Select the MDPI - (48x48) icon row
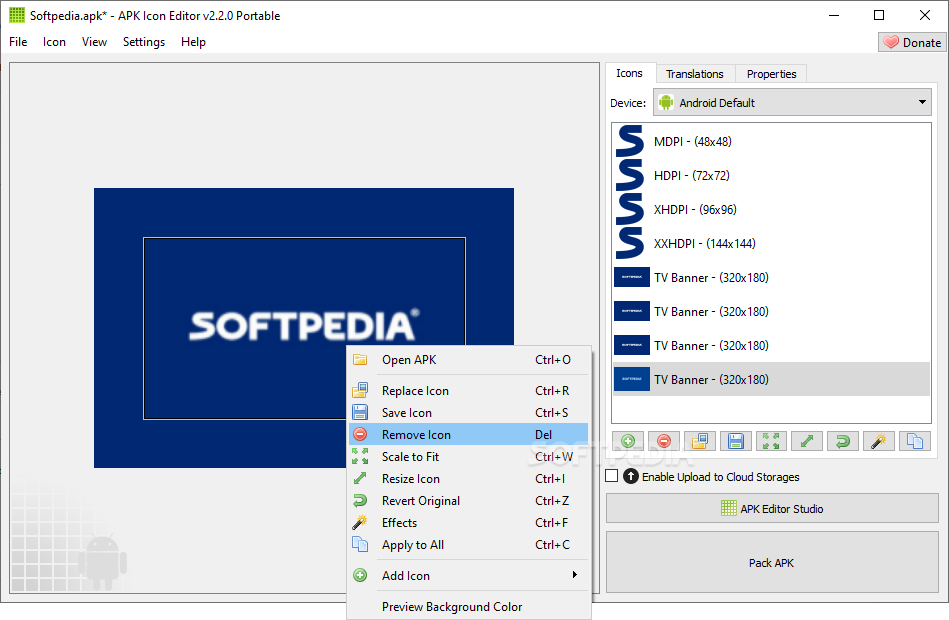This screenshot has width=949, height=620. click(x=771, y=142)
